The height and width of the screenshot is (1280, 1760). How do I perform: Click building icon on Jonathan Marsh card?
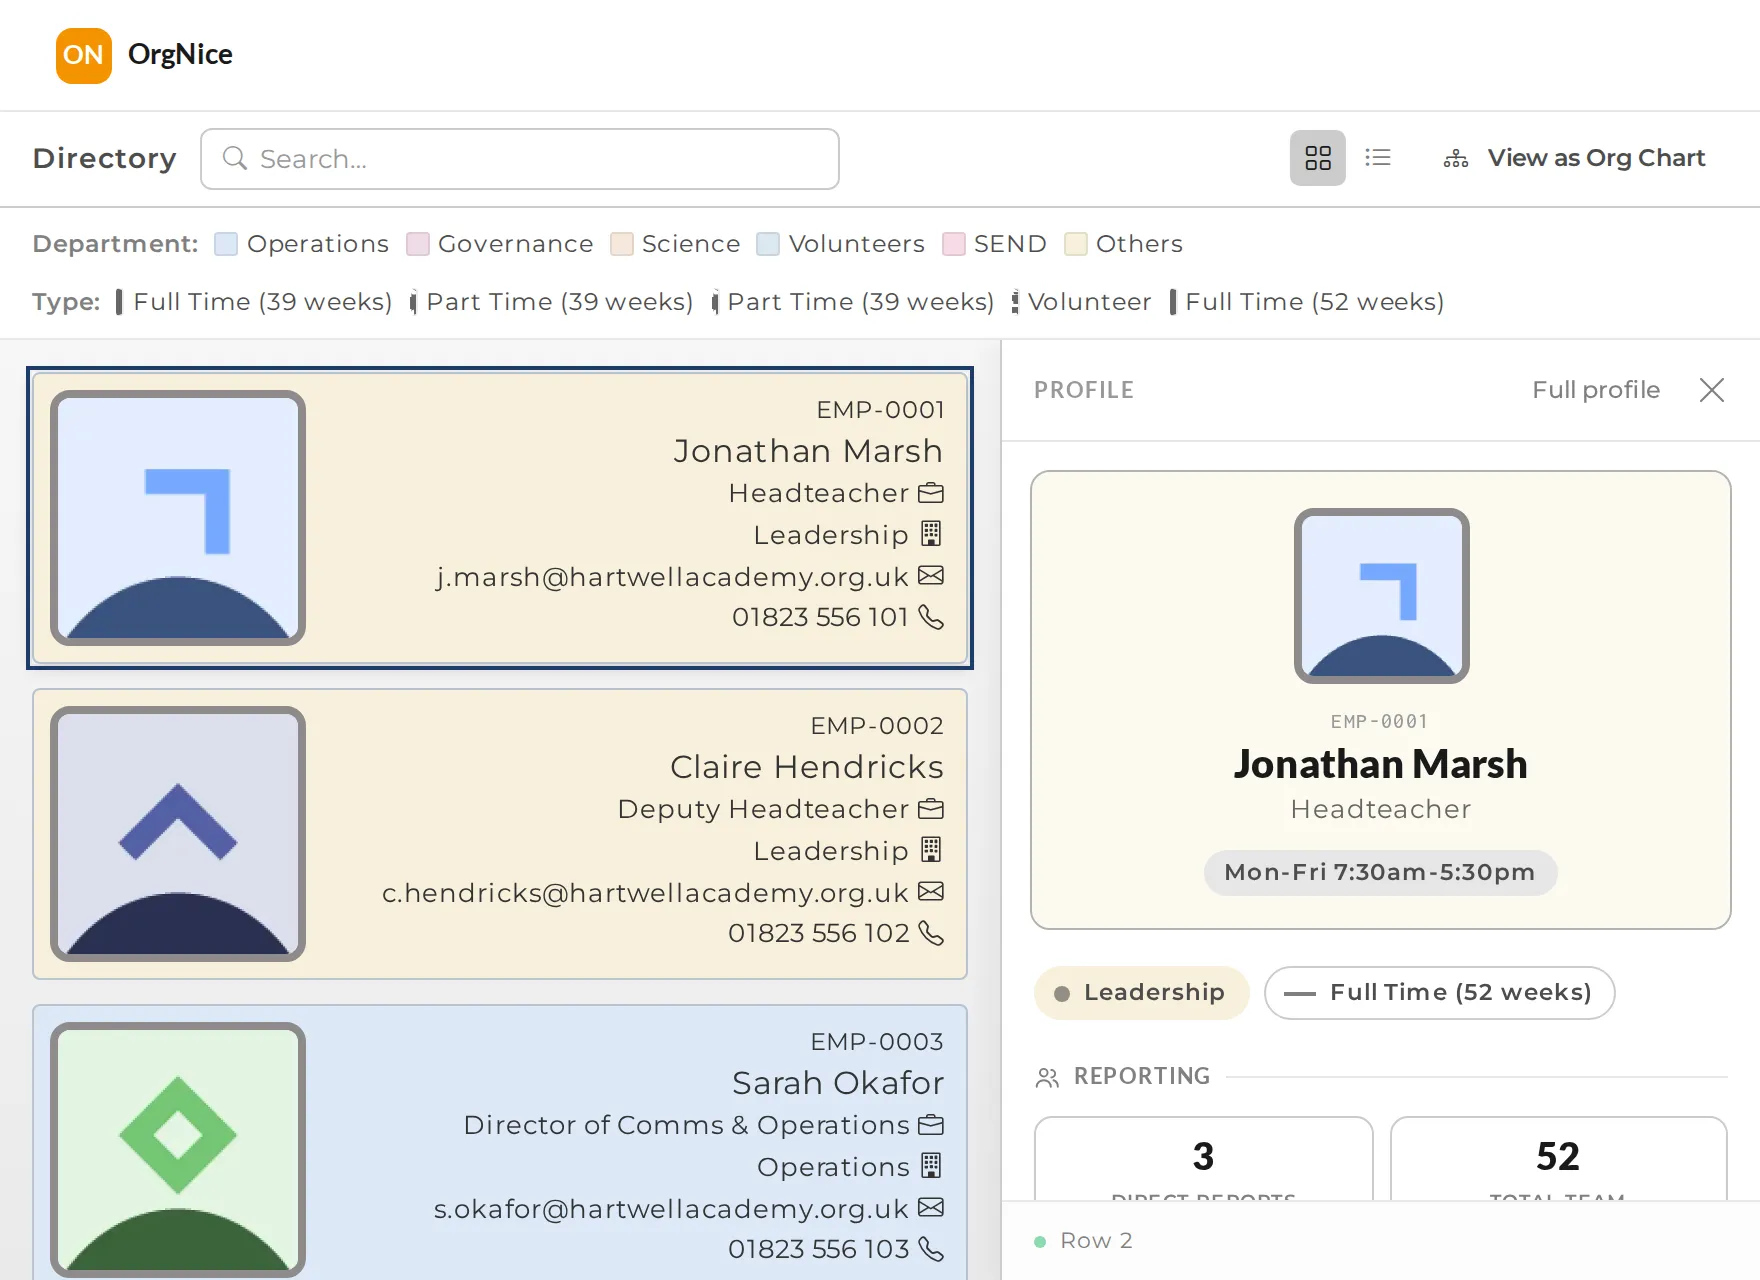931,534
